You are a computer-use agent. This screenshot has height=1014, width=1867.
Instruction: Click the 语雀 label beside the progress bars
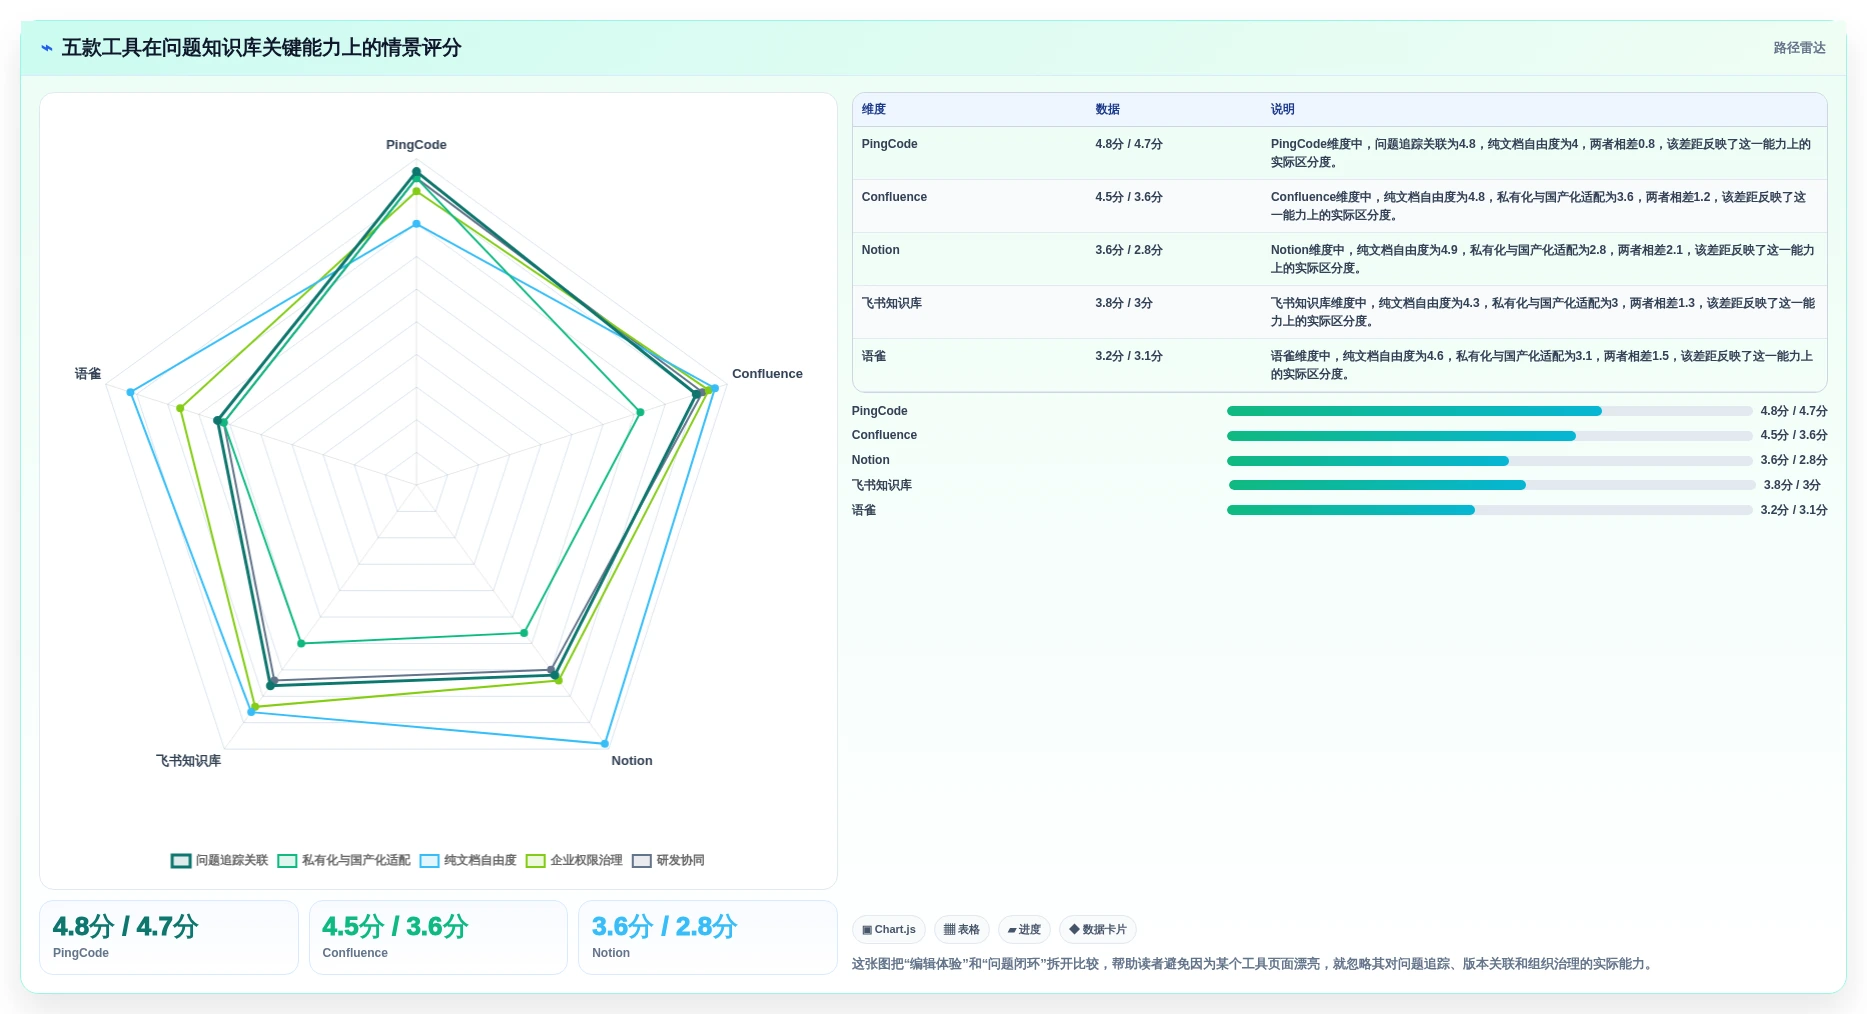864,510
